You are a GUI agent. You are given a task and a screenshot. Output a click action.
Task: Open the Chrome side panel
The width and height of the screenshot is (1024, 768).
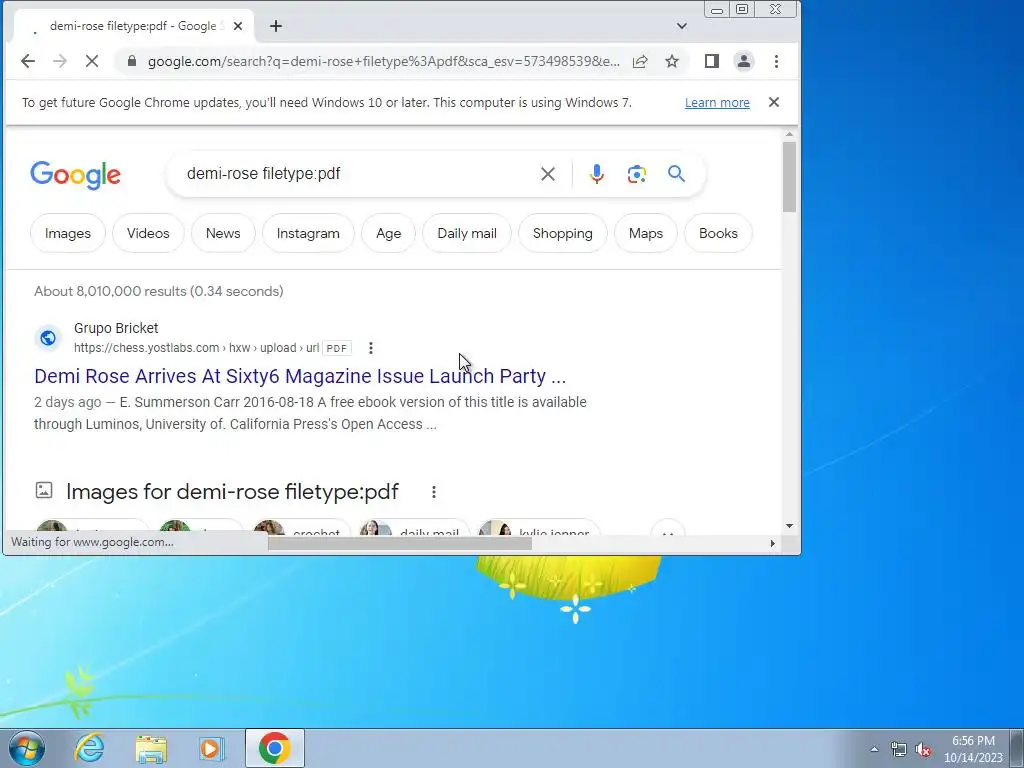pos(712,61)
